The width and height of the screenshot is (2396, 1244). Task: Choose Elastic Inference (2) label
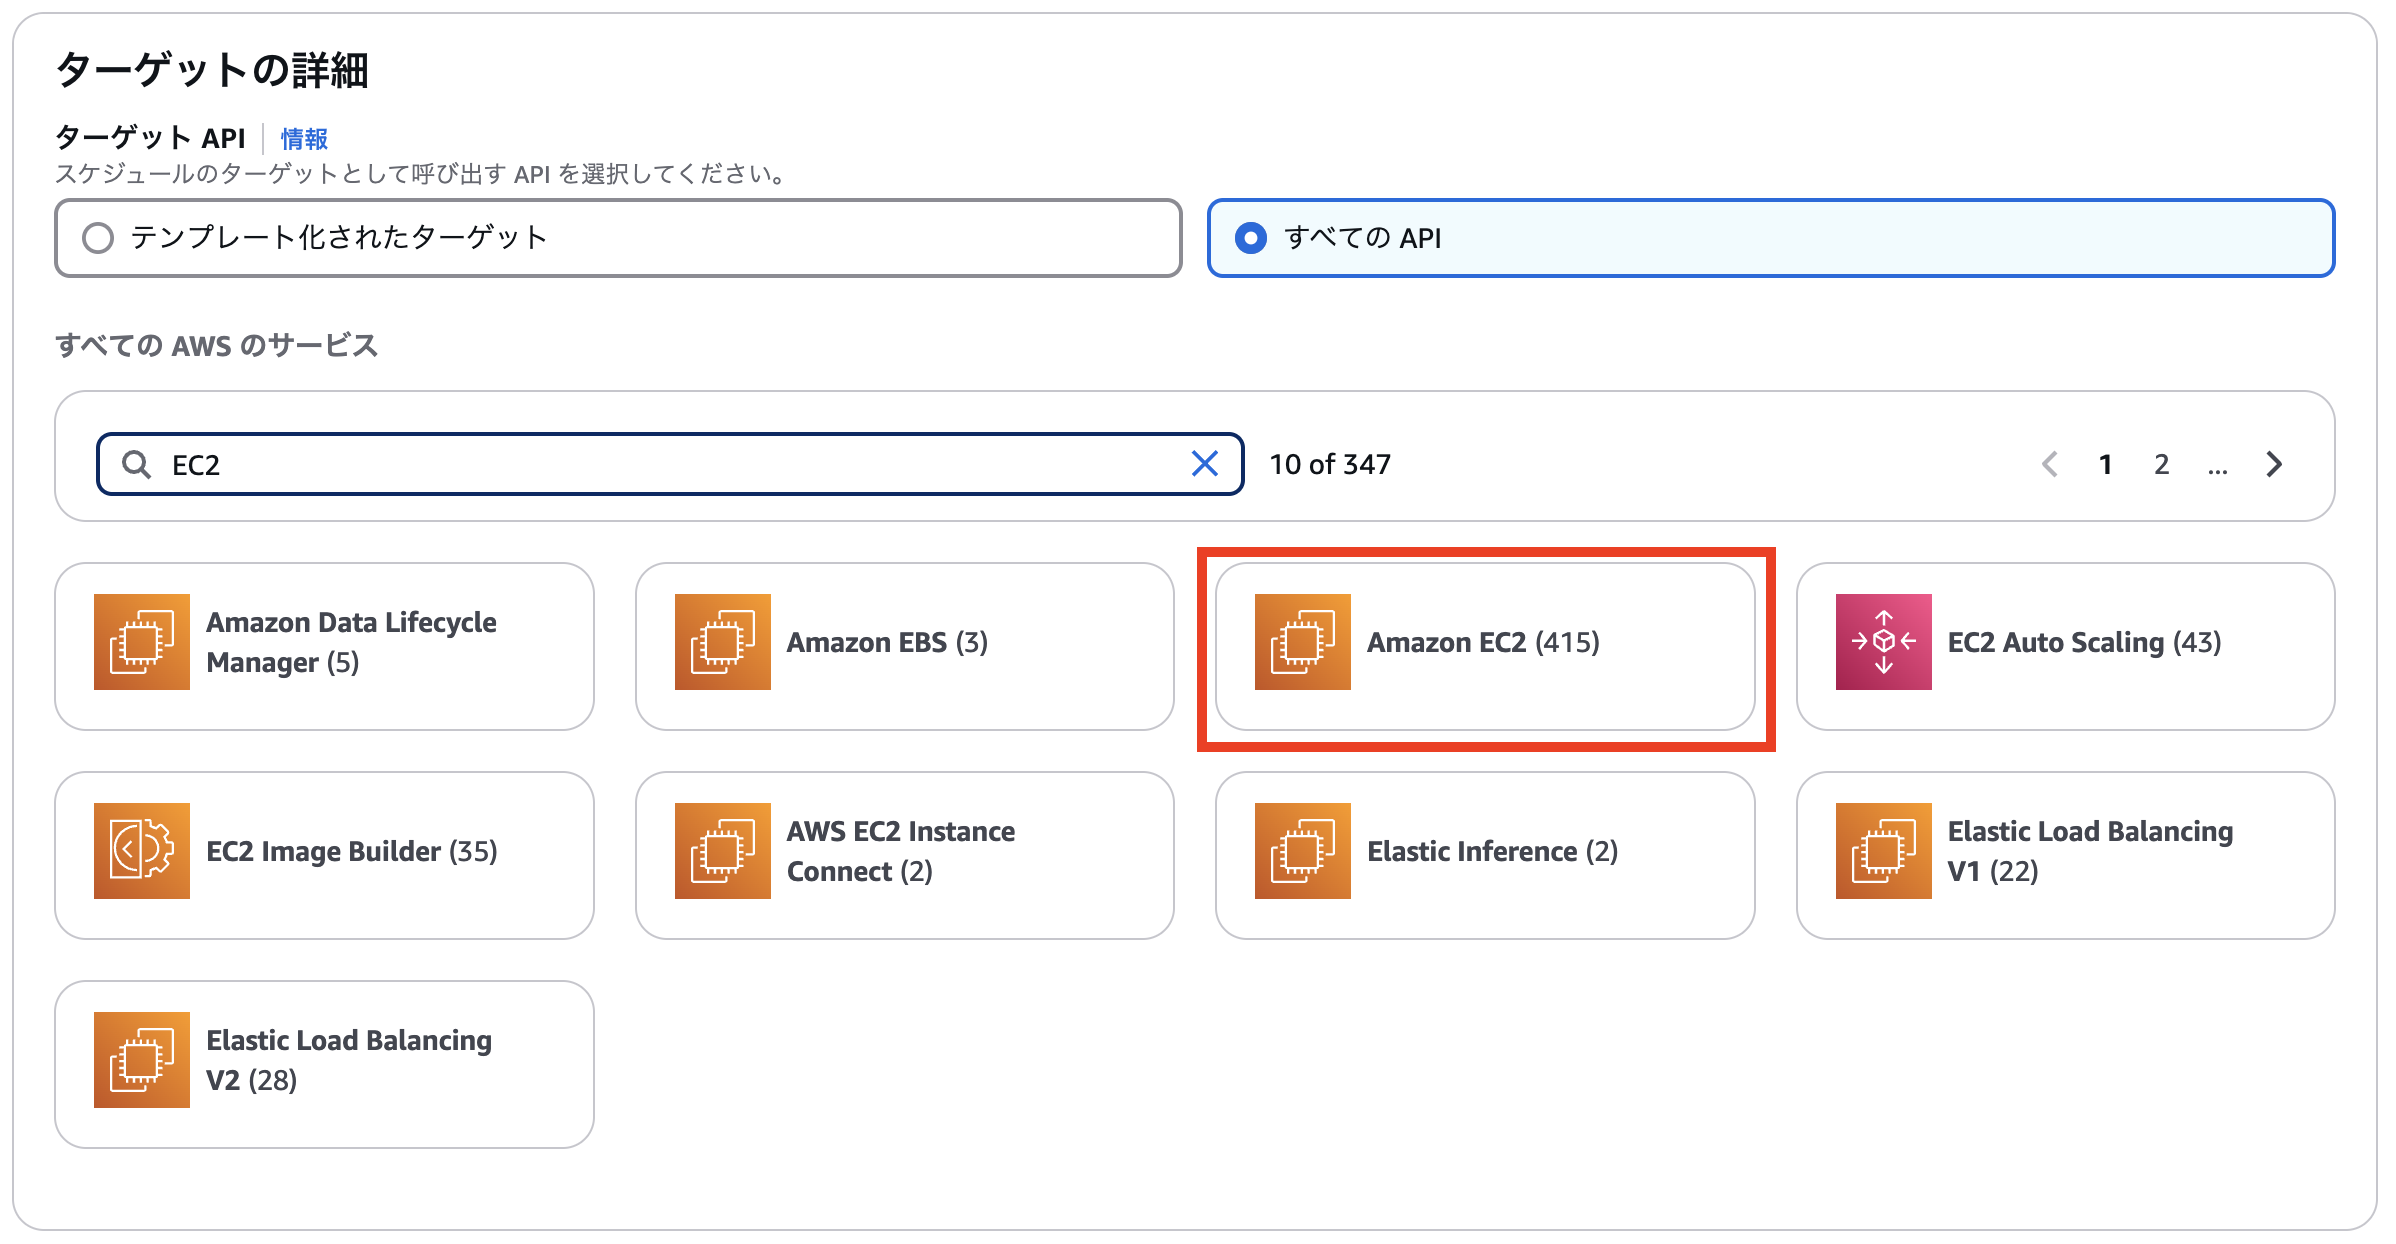[1492, 851]
